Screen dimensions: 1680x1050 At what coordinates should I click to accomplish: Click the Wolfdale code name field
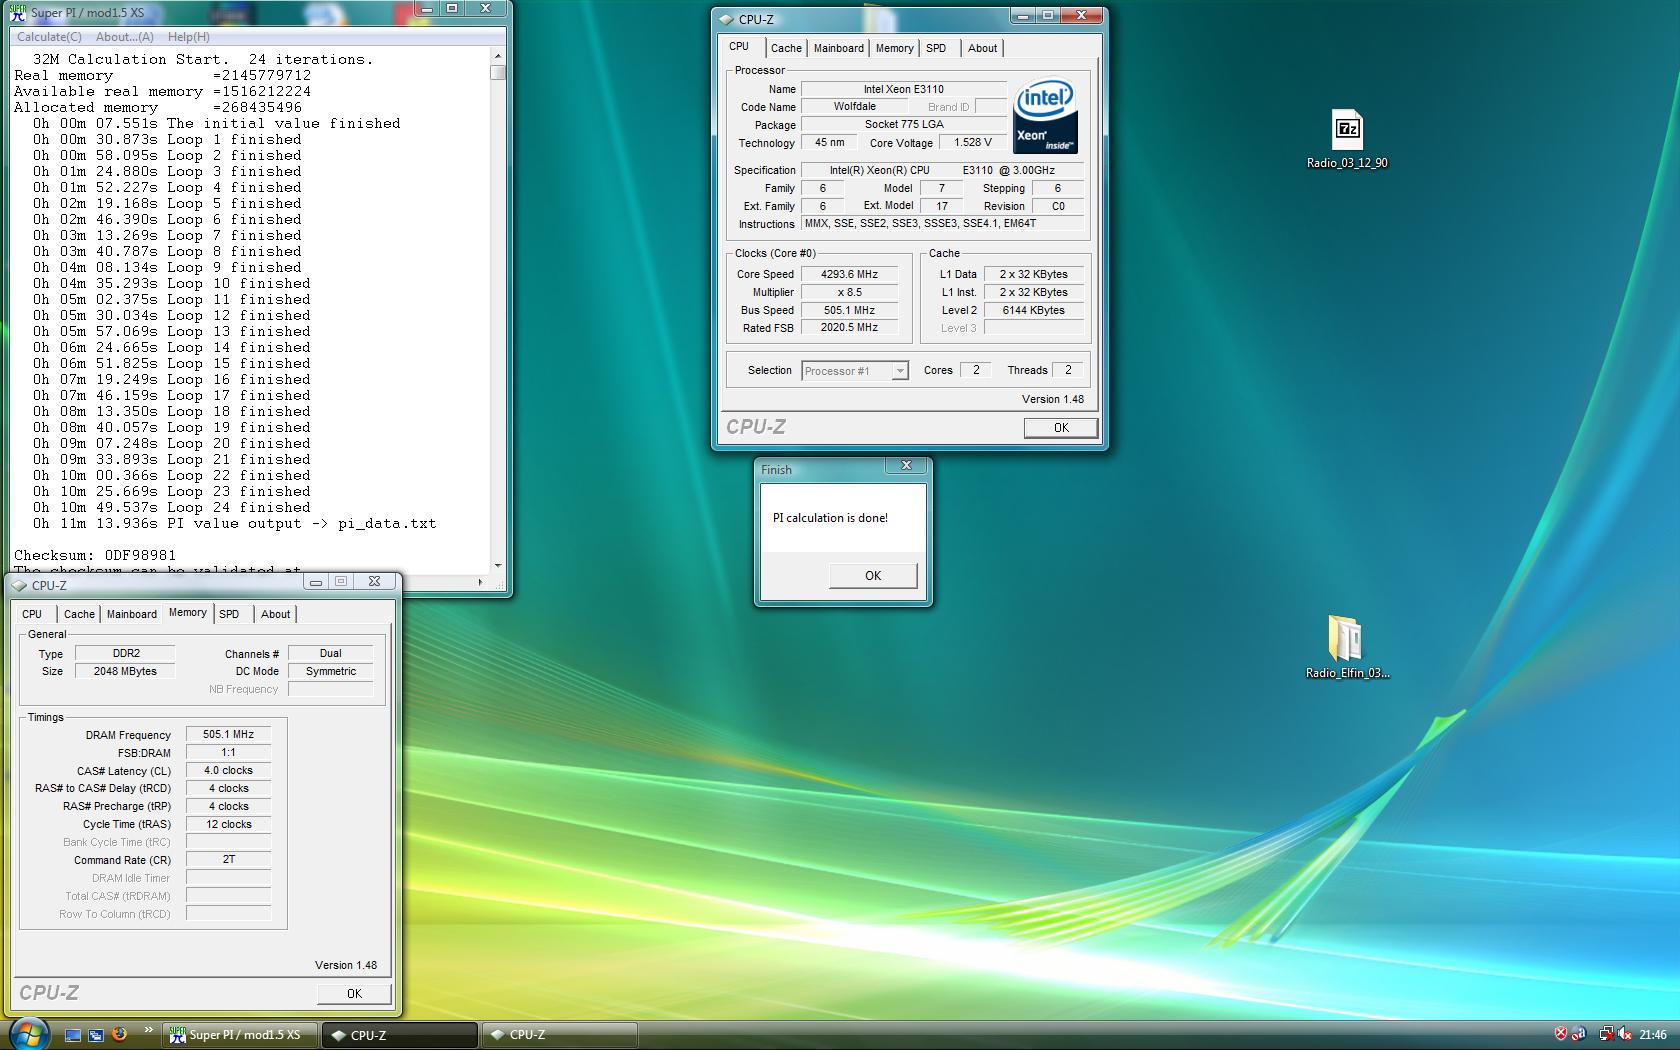[854, 107]
